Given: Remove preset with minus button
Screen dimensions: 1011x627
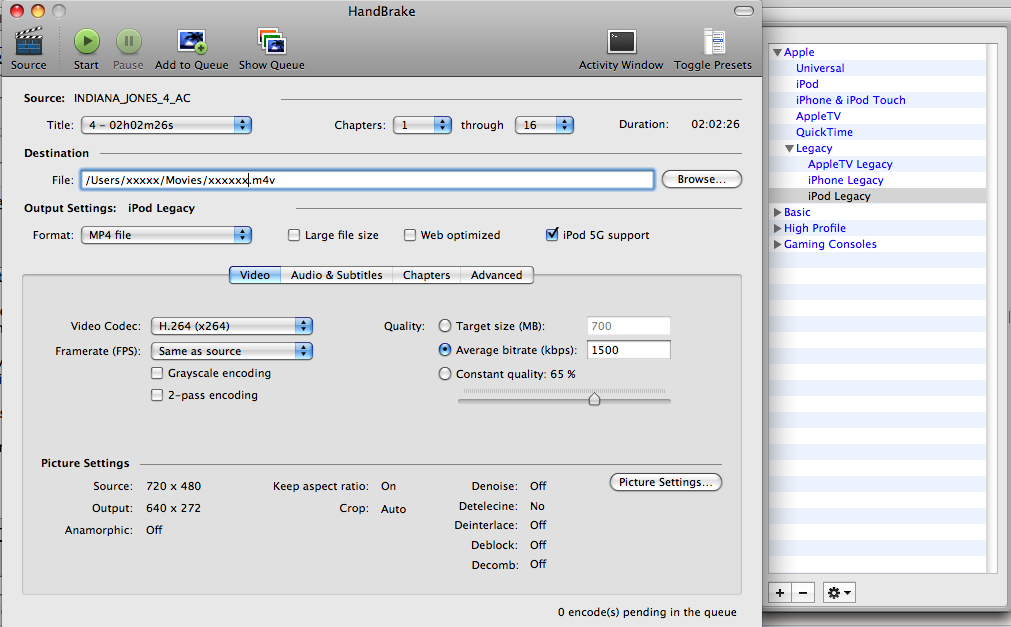Looking at the screenshot, I should click(x=803, y=593).
